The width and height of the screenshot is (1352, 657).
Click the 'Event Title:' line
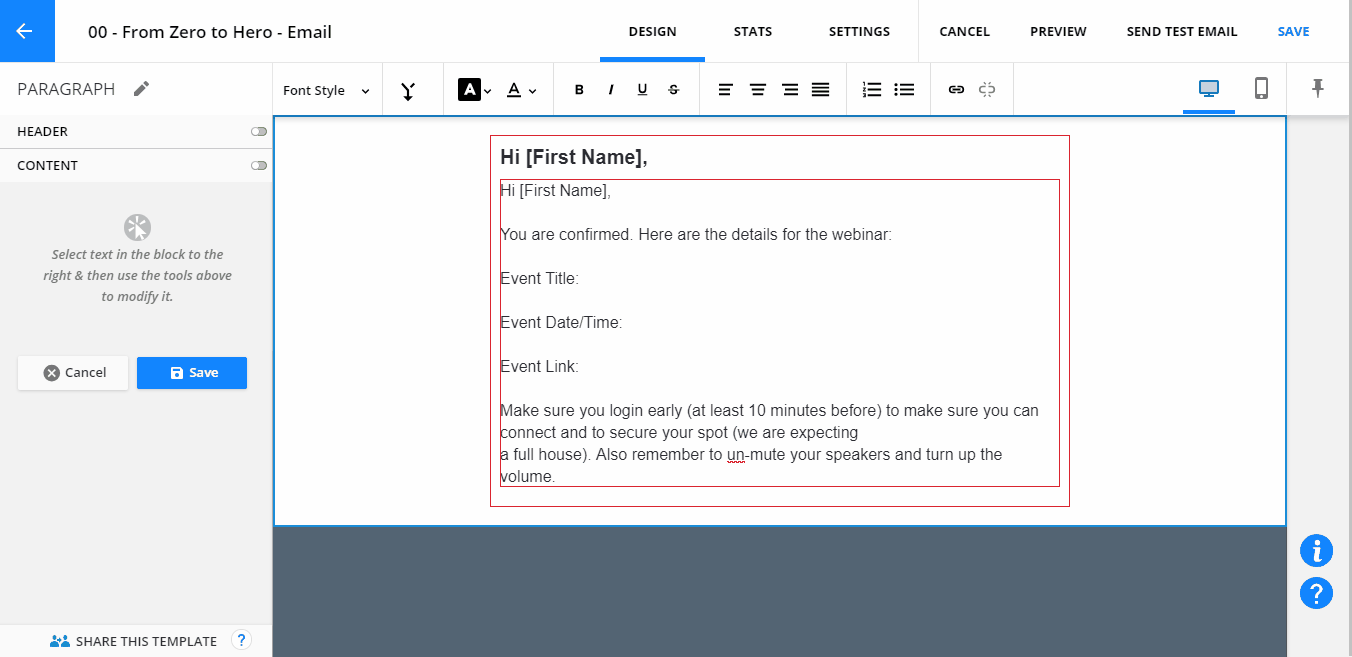click(x=539, y=279)
